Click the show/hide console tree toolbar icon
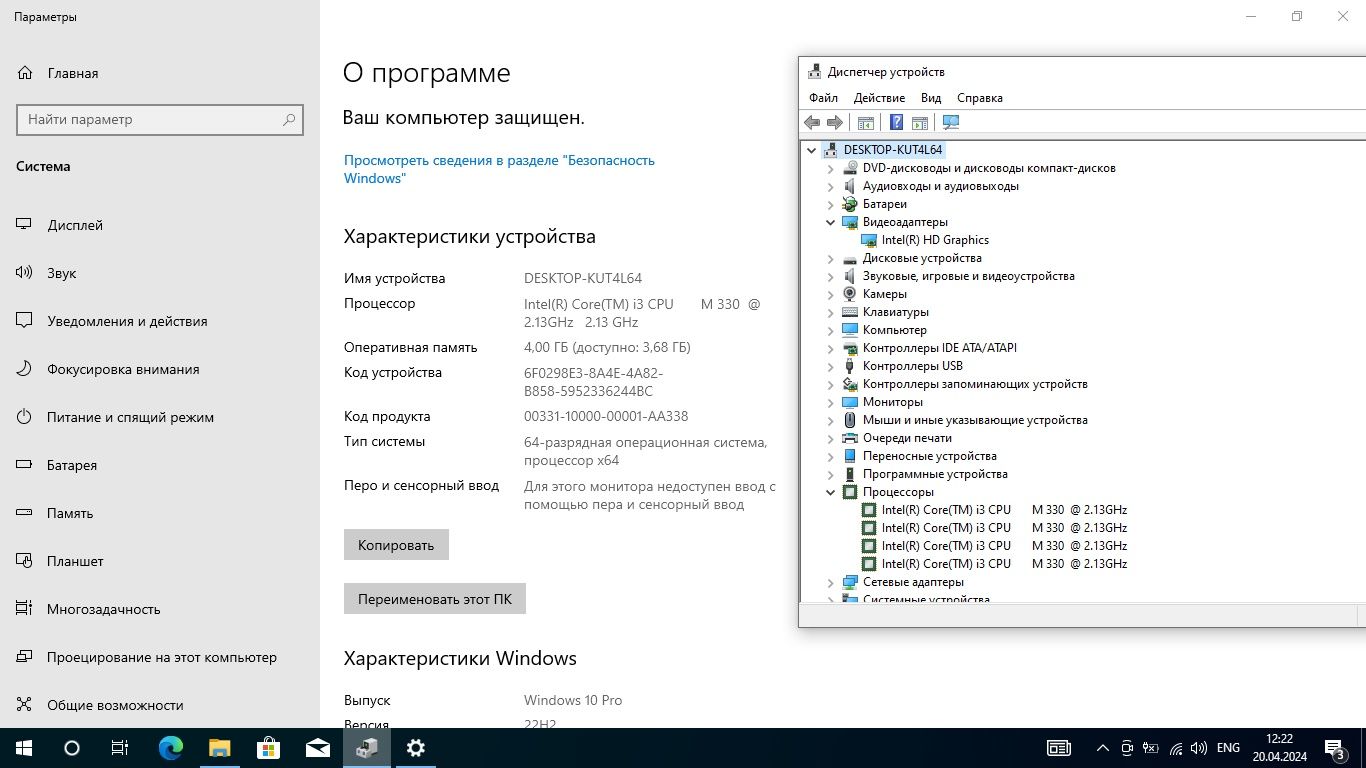This screenshot has height=768, width=1366. tap(866, 122)
